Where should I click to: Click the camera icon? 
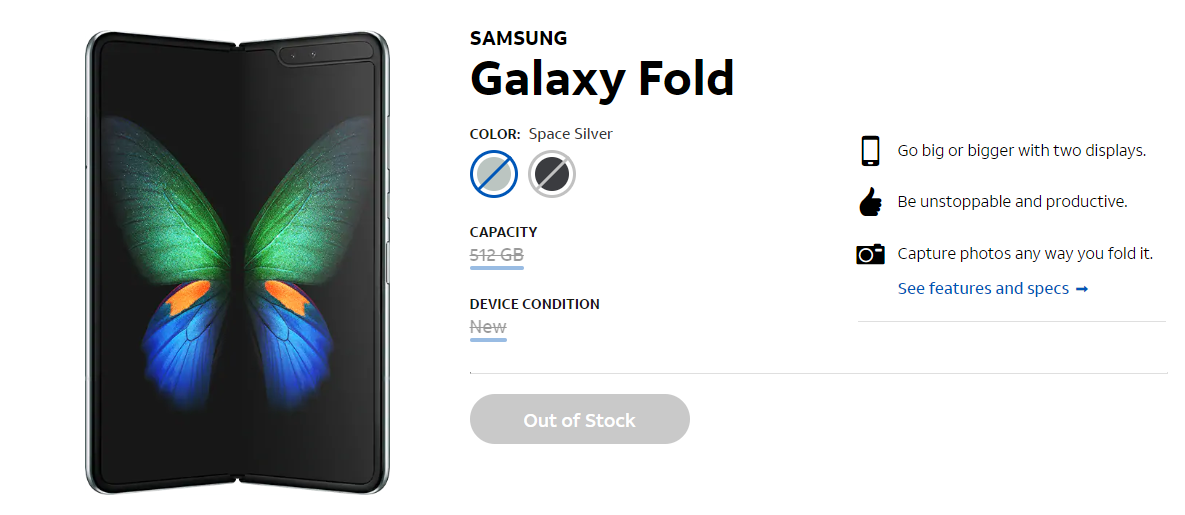click(x=870, y=254)
